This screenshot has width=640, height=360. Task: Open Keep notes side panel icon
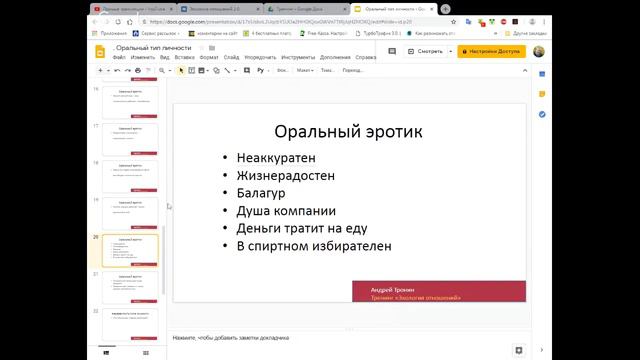[x=542, y=94]
